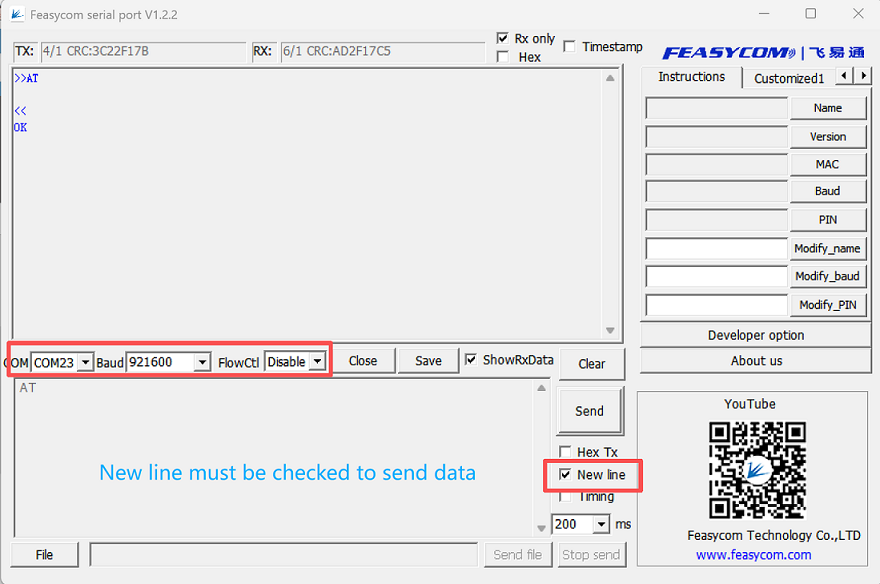Enable the Hex display checkbox
This screenshot has height=584, width=880.
click(x=503, y=57)
